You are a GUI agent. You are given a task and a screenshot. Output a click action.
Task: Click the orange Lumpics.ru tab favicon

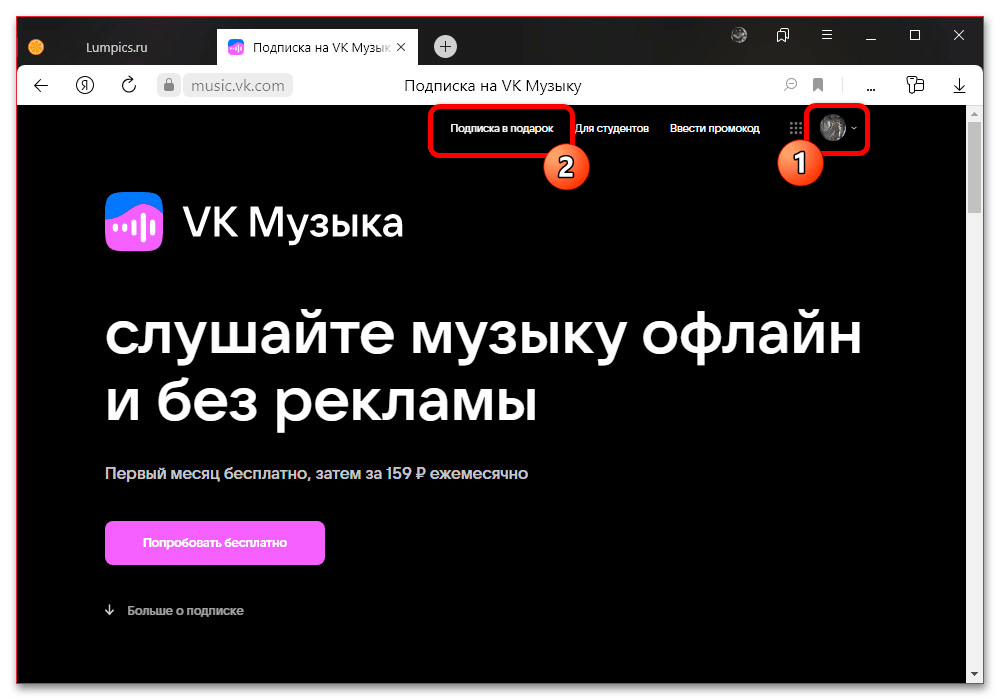pyautogui.click(x=36, y=47)
